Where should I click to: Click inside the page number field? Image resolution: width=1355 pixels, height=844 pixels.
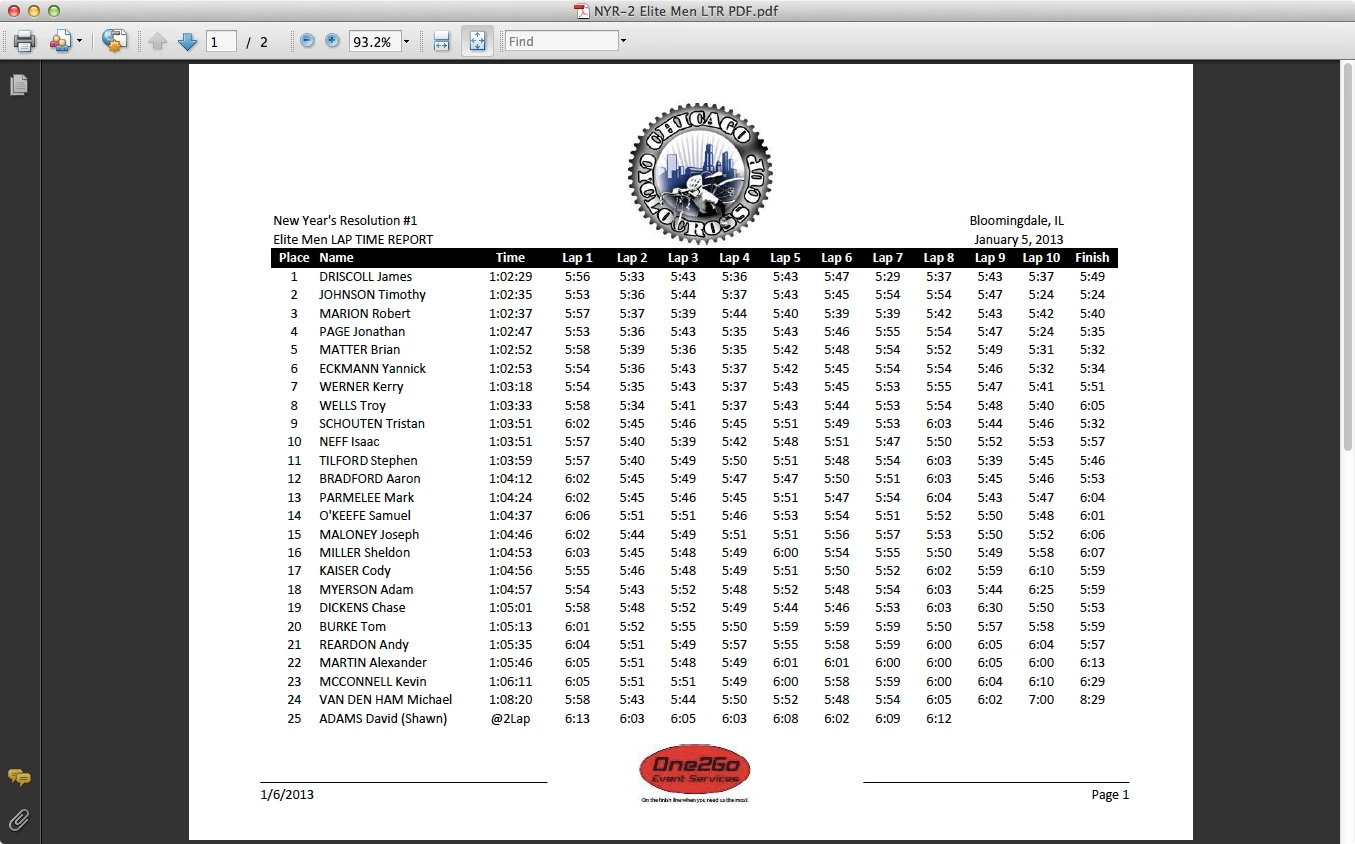(221, 41)
